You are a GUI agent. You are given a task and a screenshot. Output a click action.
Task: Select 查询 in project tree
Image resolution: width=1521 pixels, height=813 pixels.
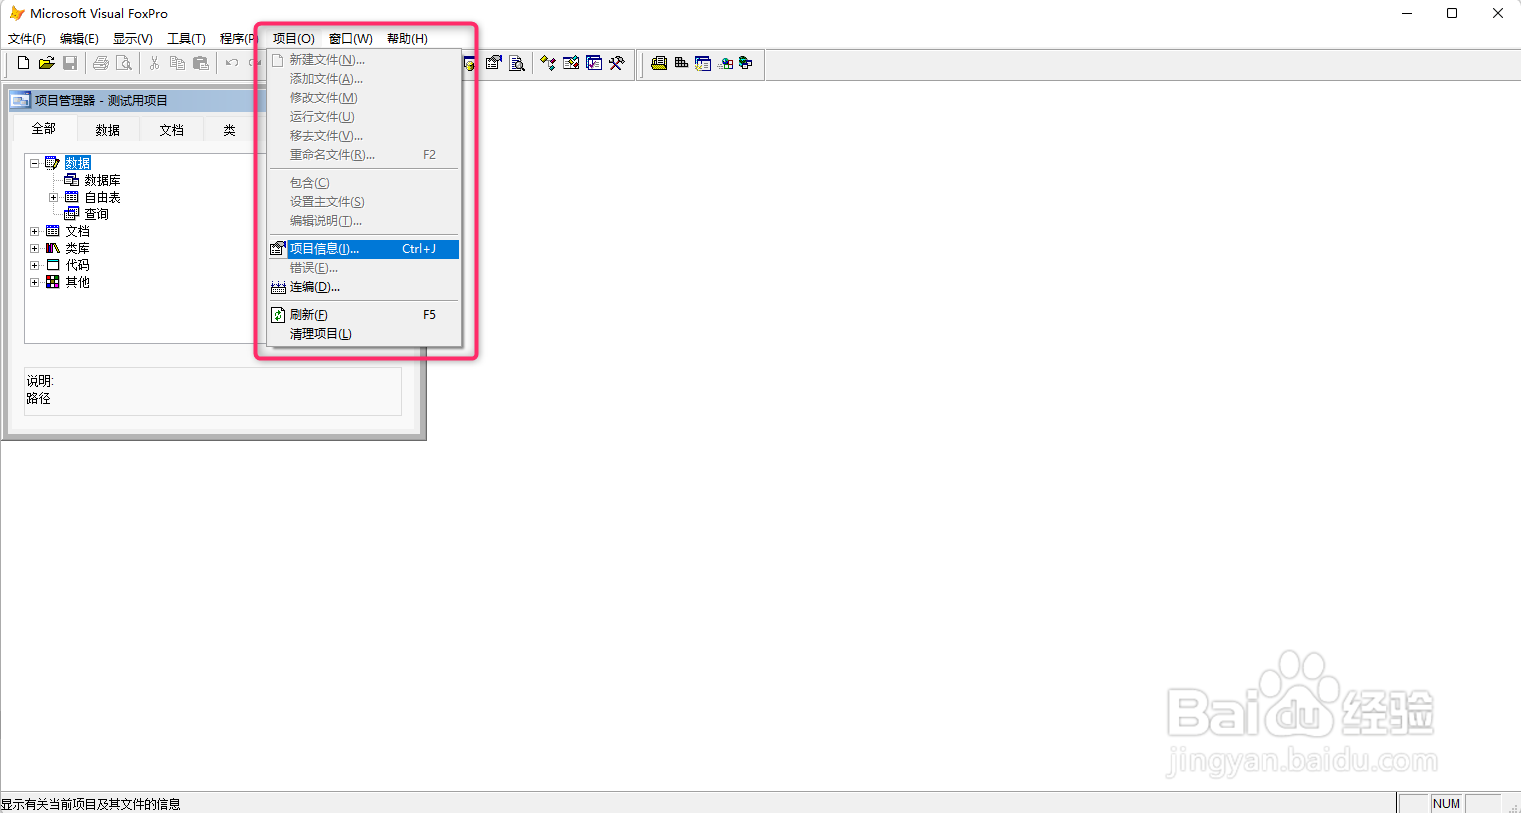pyautogui.click(x=96, y=214)
